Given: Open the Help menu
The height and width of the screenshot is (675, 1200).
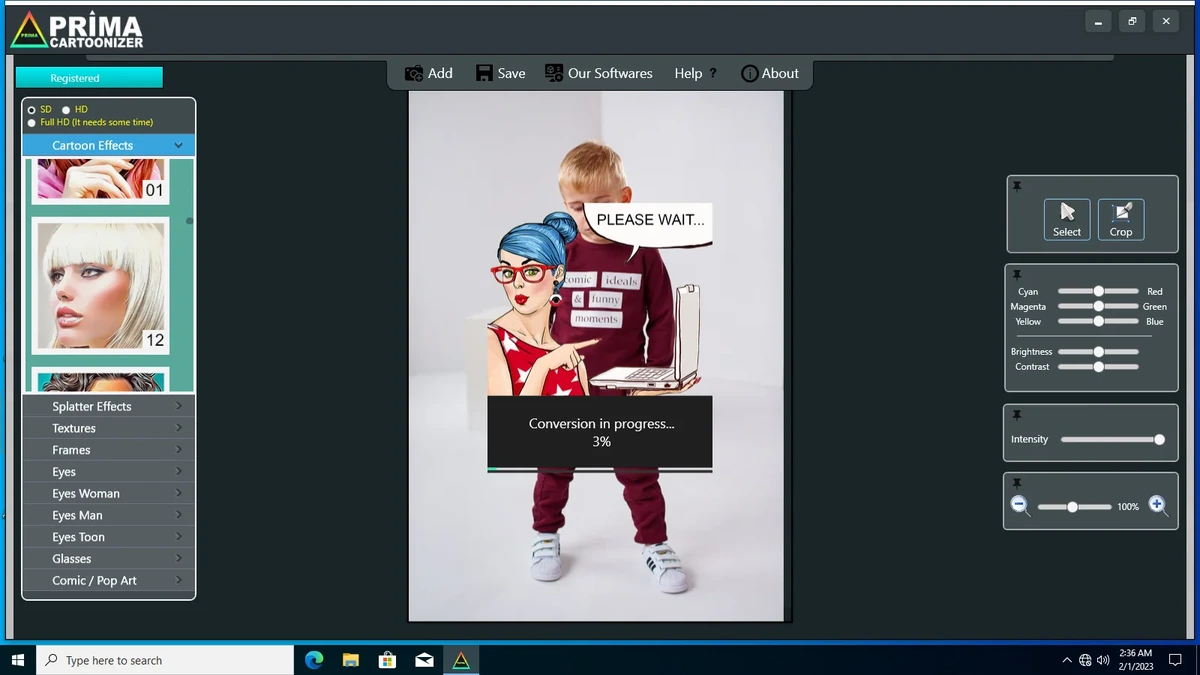Looking at the screenshot, I should 695,73.
